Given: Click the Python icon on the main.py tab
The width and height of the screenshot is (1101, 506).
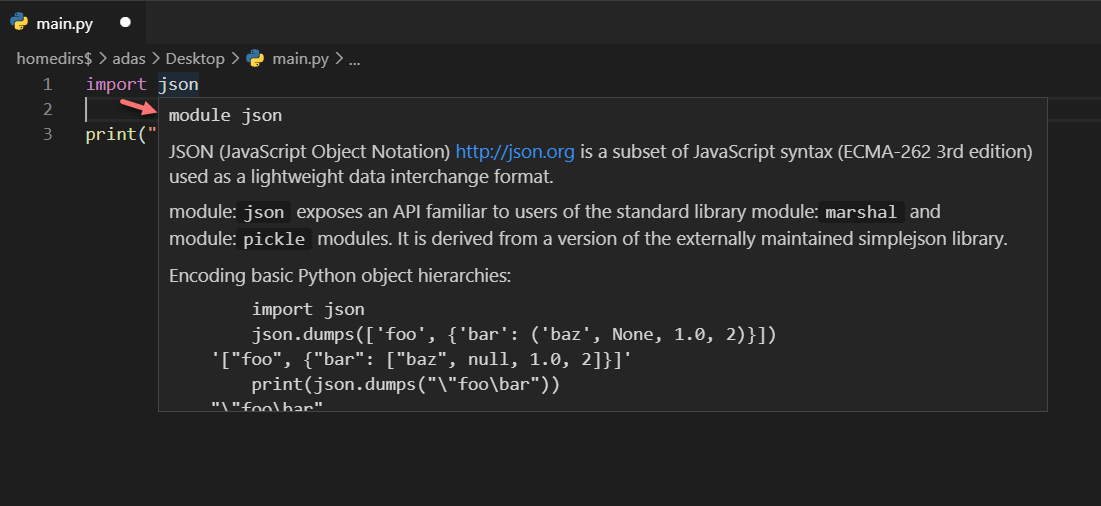Looking at the screenshot, I should point(19,22).
